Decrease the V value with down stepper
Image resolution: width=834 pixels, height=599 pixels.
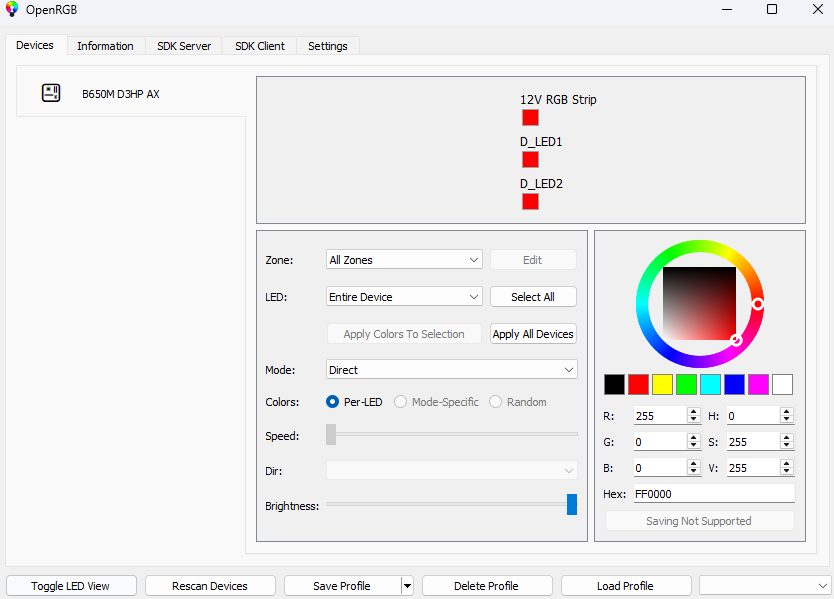[x=786, y=472]
